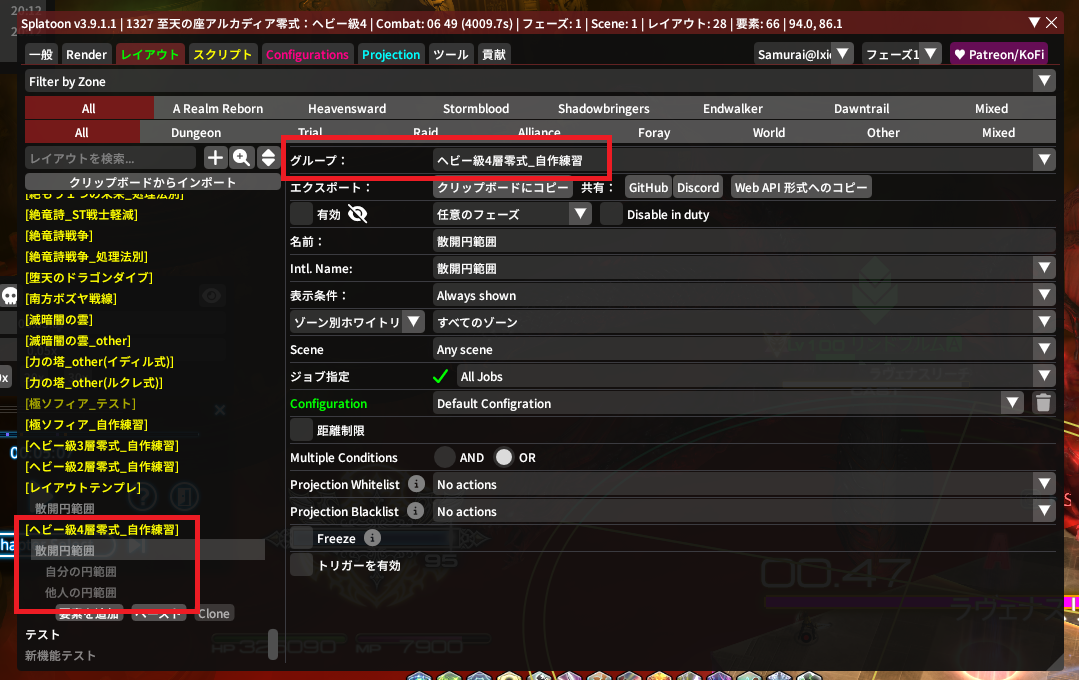Select the AND radio button
1079x680 pixels.
coord(445,457)
